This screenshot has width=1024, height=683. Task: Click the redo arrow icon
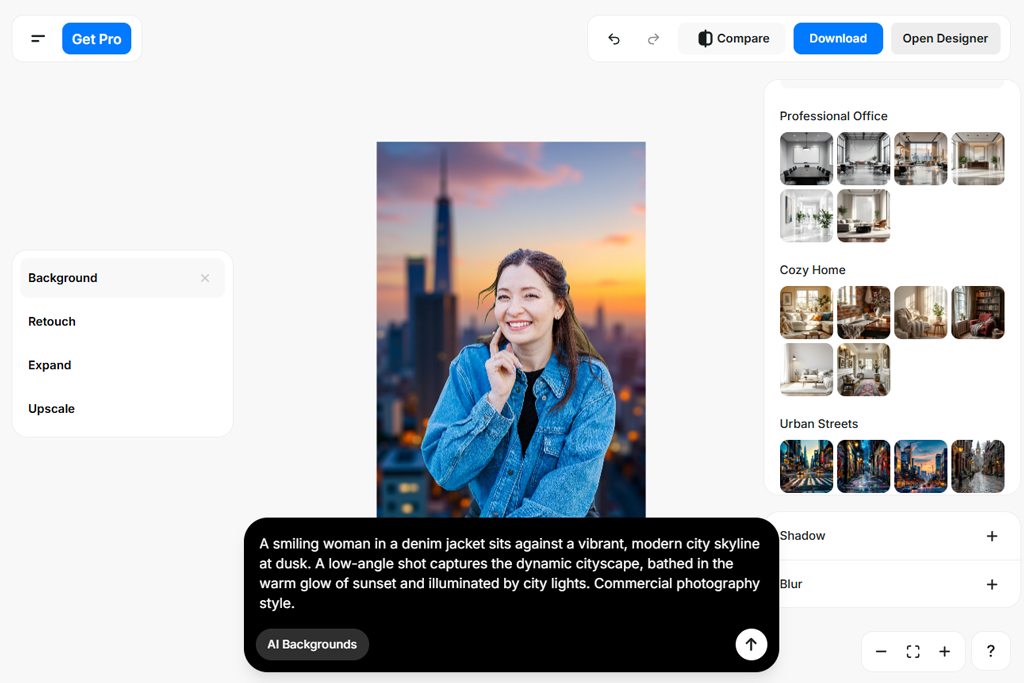tap(653, 39)
